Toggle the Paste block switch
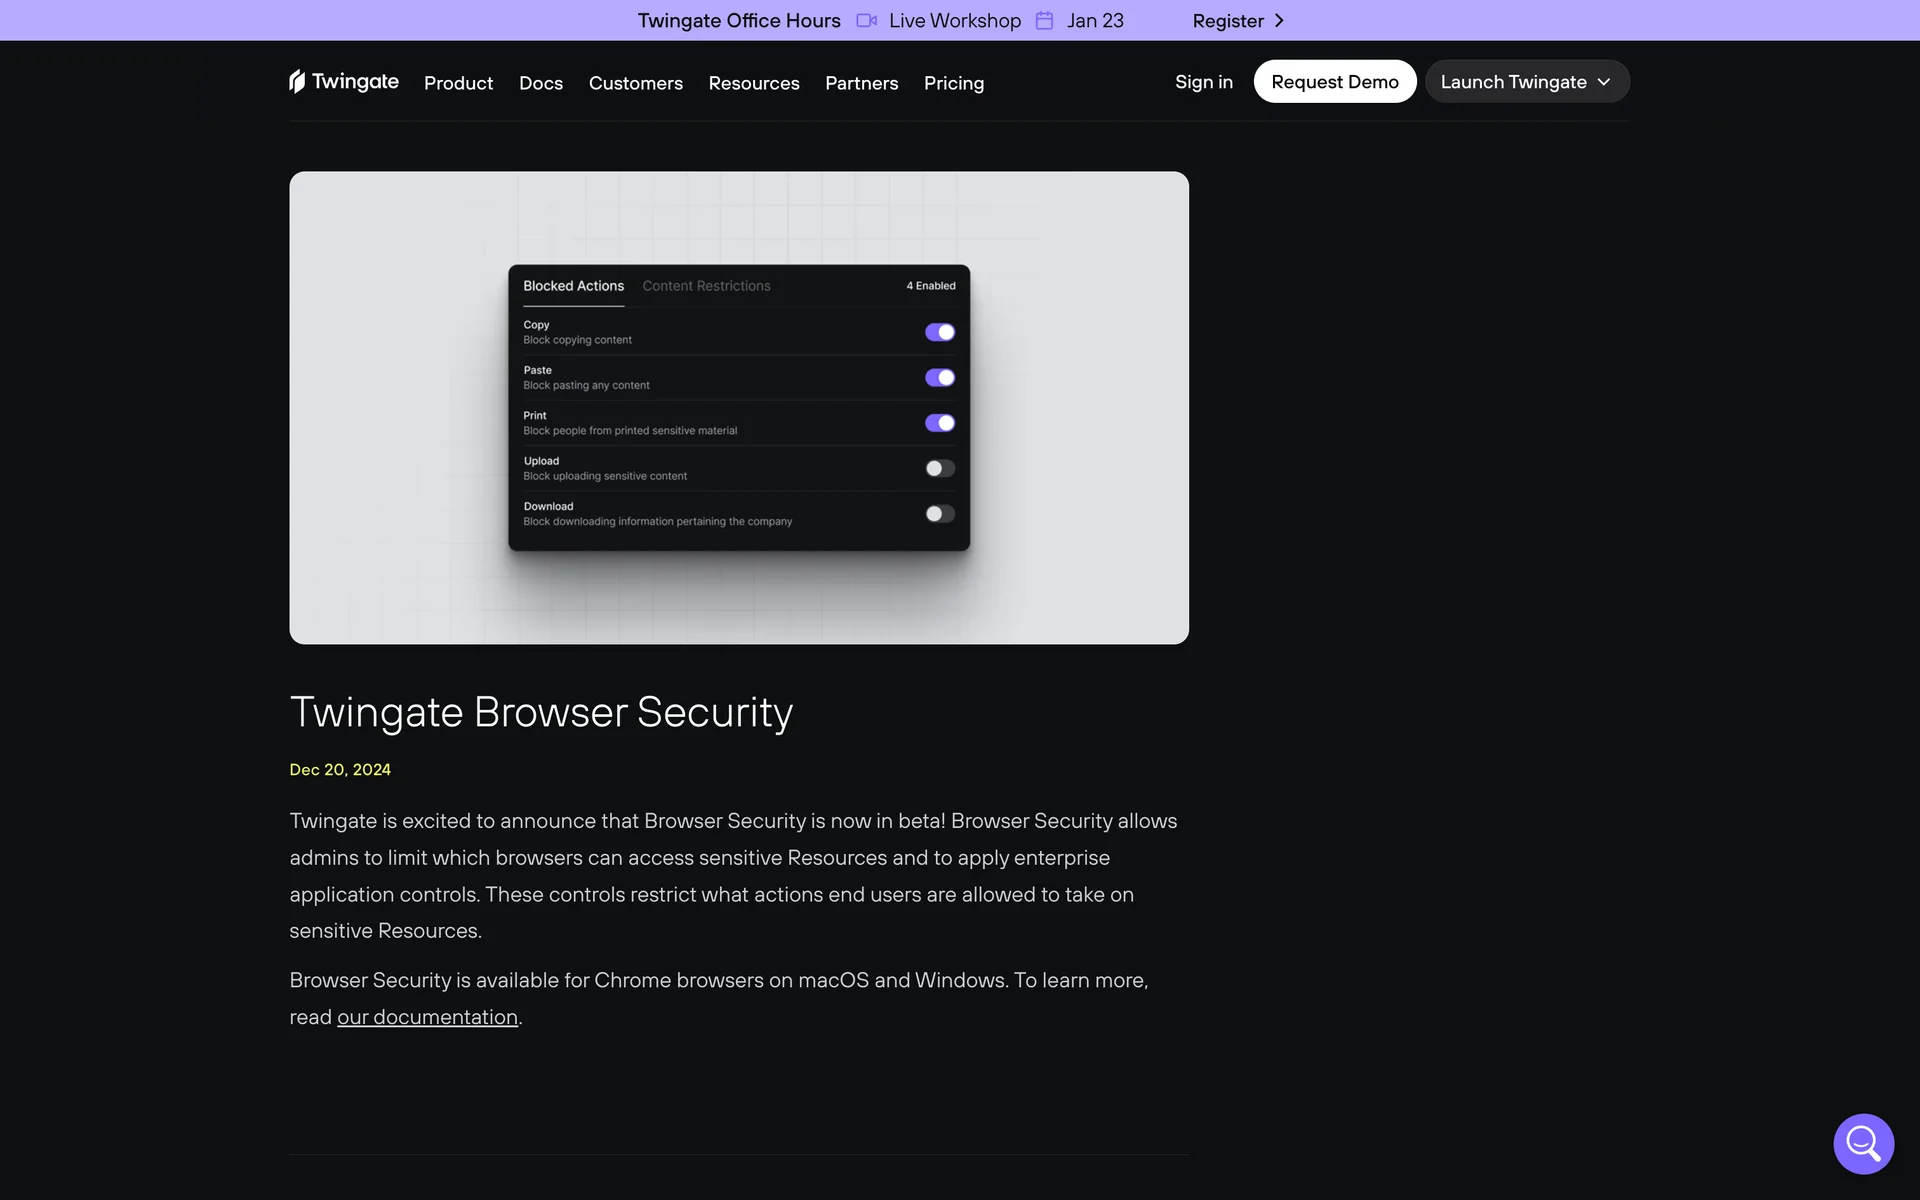1920x1200 pixels. point(939,377)
